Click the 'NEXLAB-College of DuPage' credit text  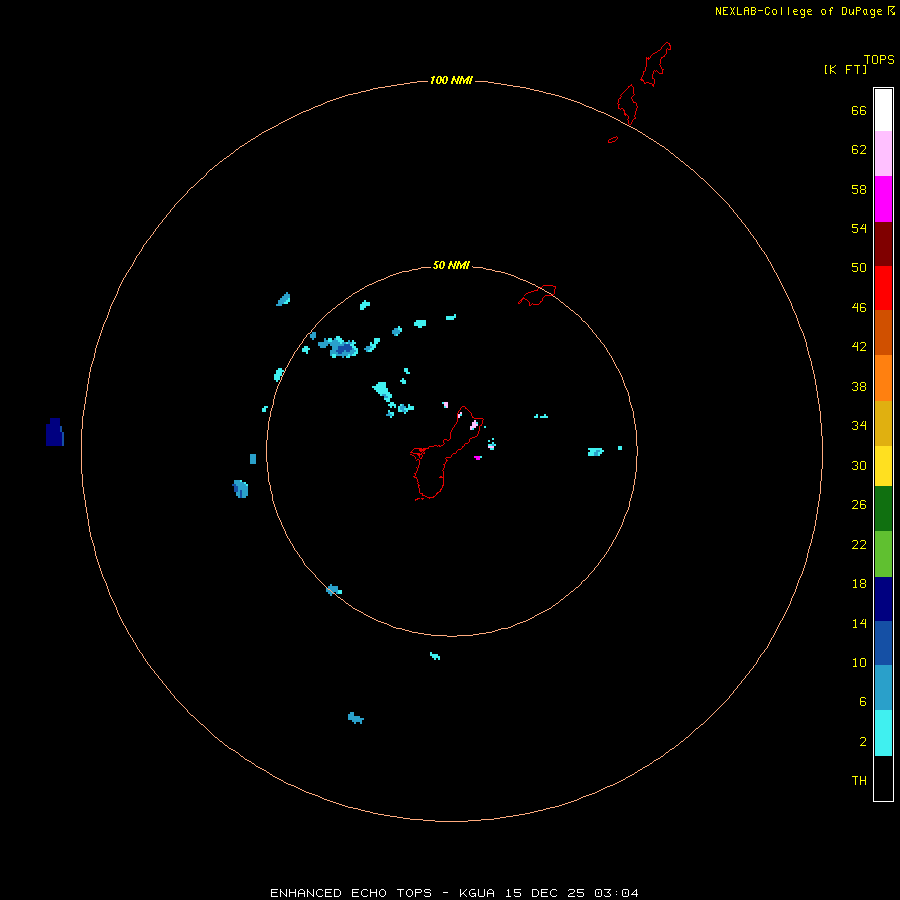click(798, 11)
